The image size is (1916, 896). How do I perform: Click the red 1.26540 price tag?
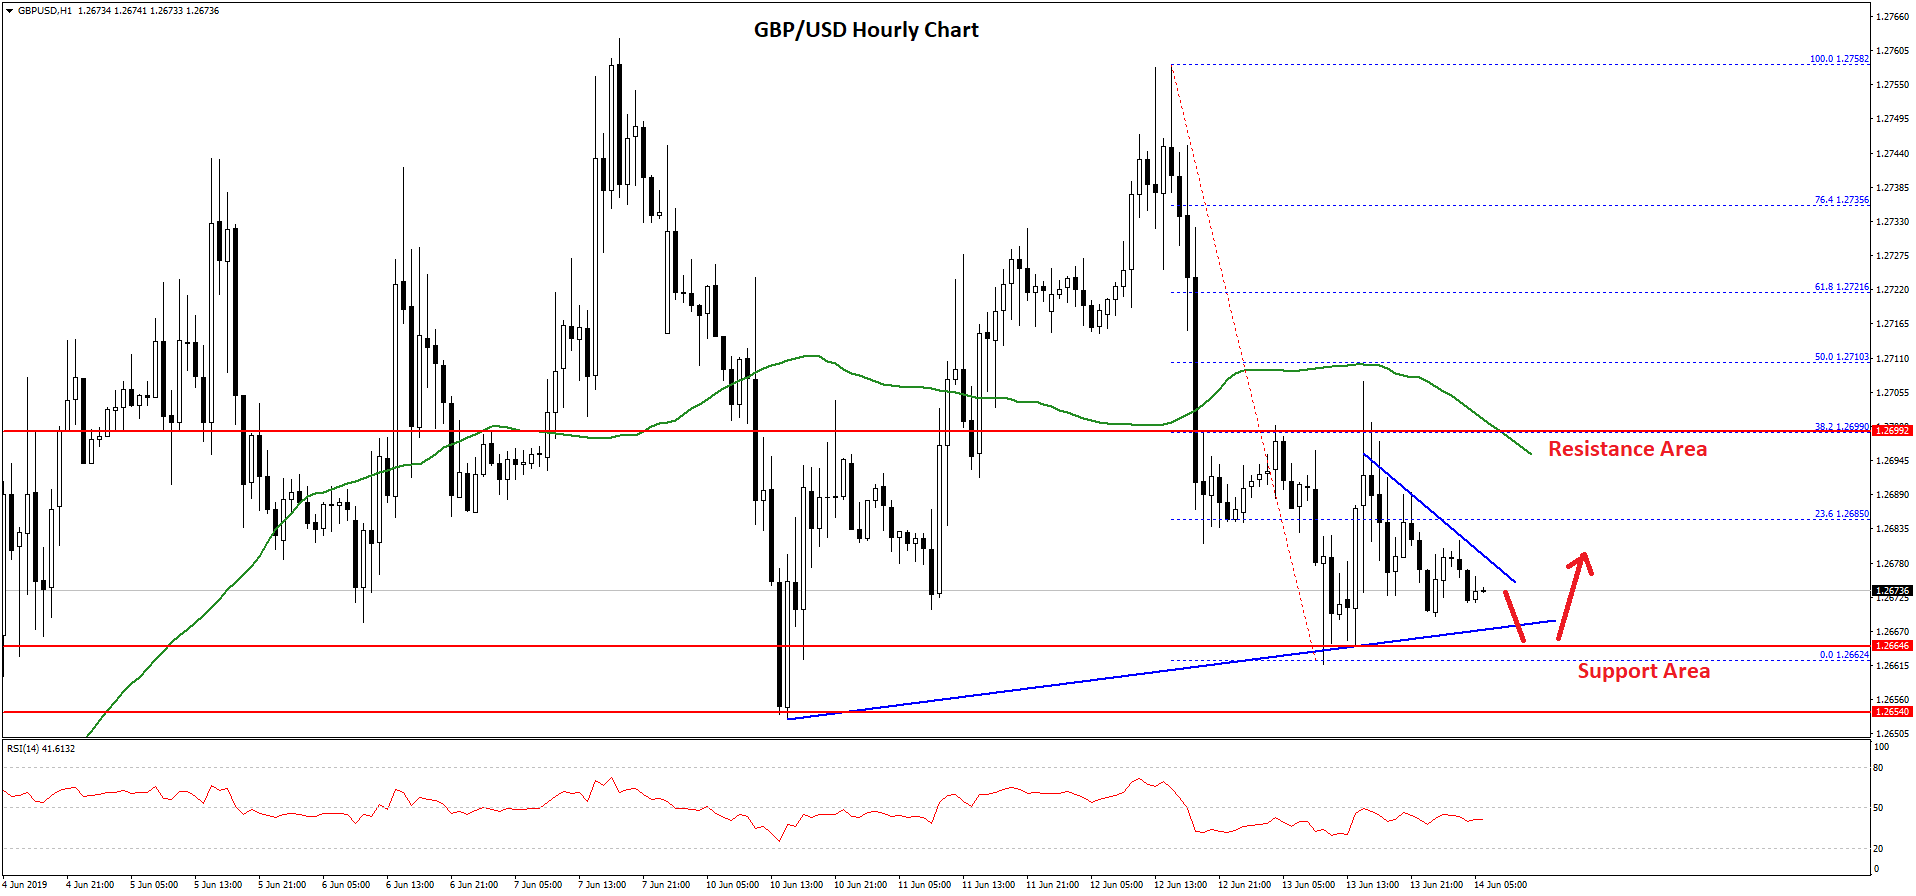coord(1892,712)
